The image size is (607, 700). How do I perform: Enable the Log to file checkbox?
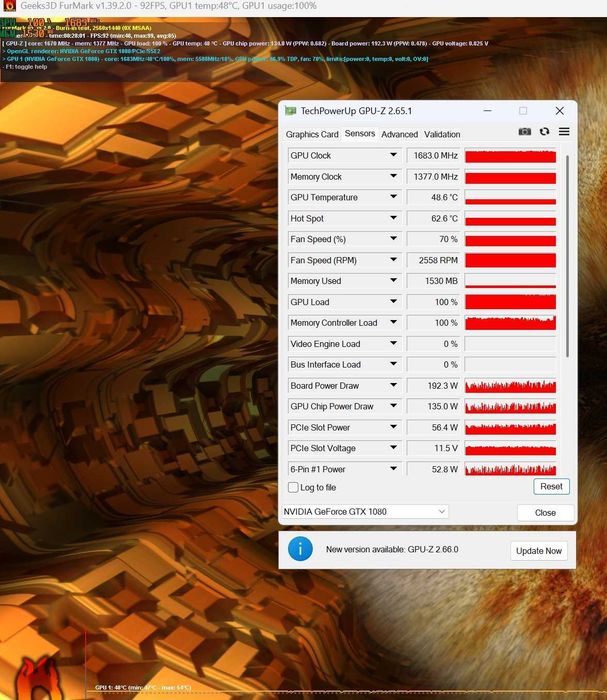(x=293, y=487)
